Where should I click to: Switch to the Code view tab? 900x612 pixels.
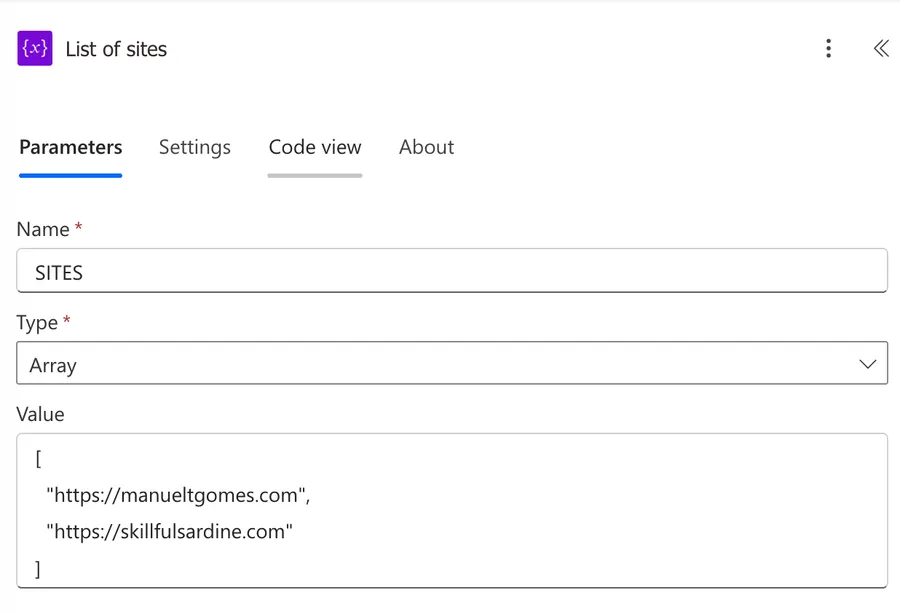(x=315, y=147)
